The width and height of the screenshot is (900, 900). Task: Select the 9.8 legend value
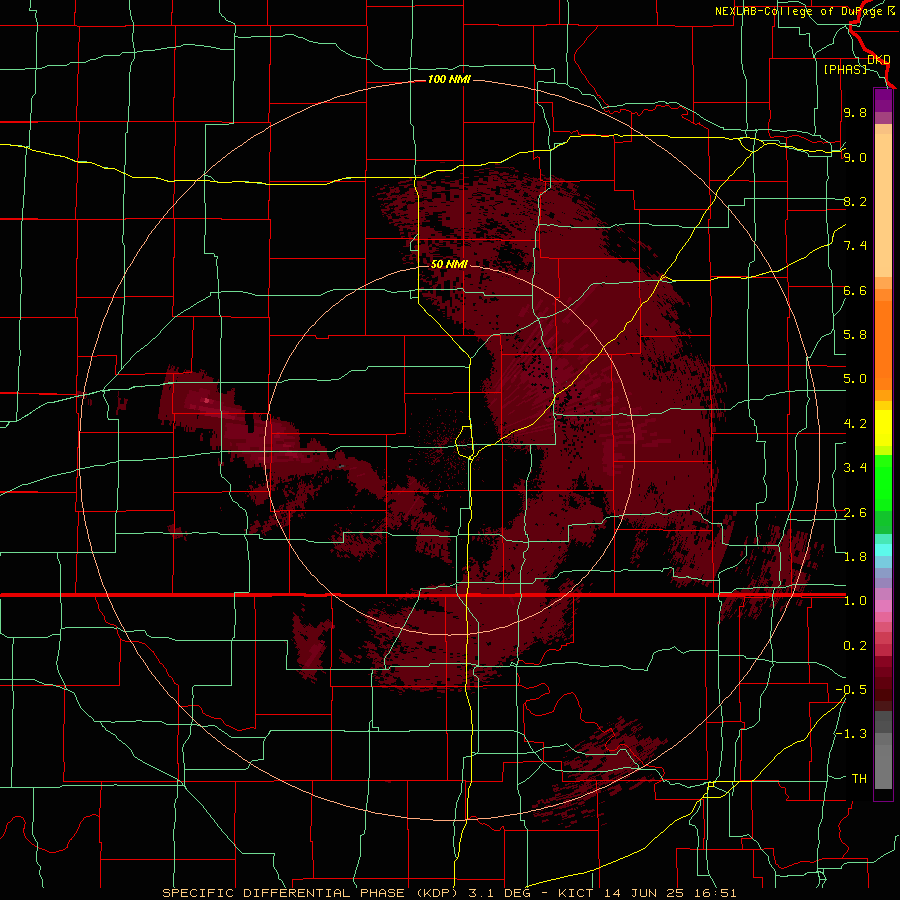[x=855, y=112]
